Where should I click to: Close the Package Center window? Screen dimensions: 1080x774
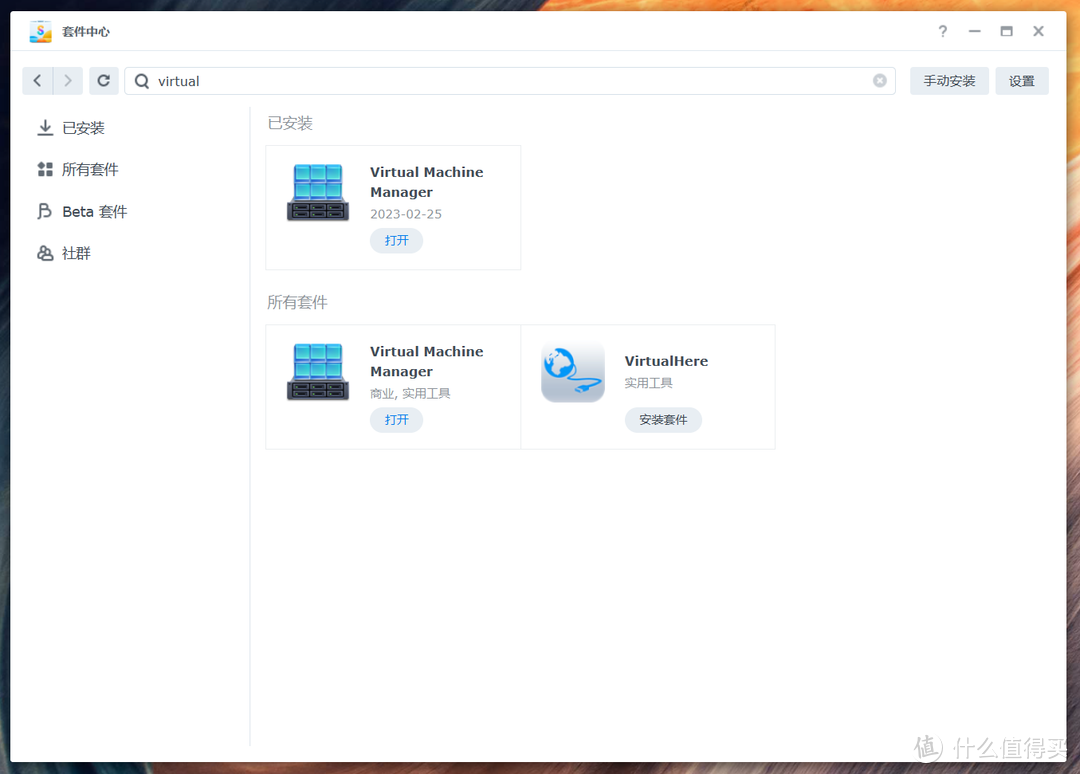[x=1038, y=31]
